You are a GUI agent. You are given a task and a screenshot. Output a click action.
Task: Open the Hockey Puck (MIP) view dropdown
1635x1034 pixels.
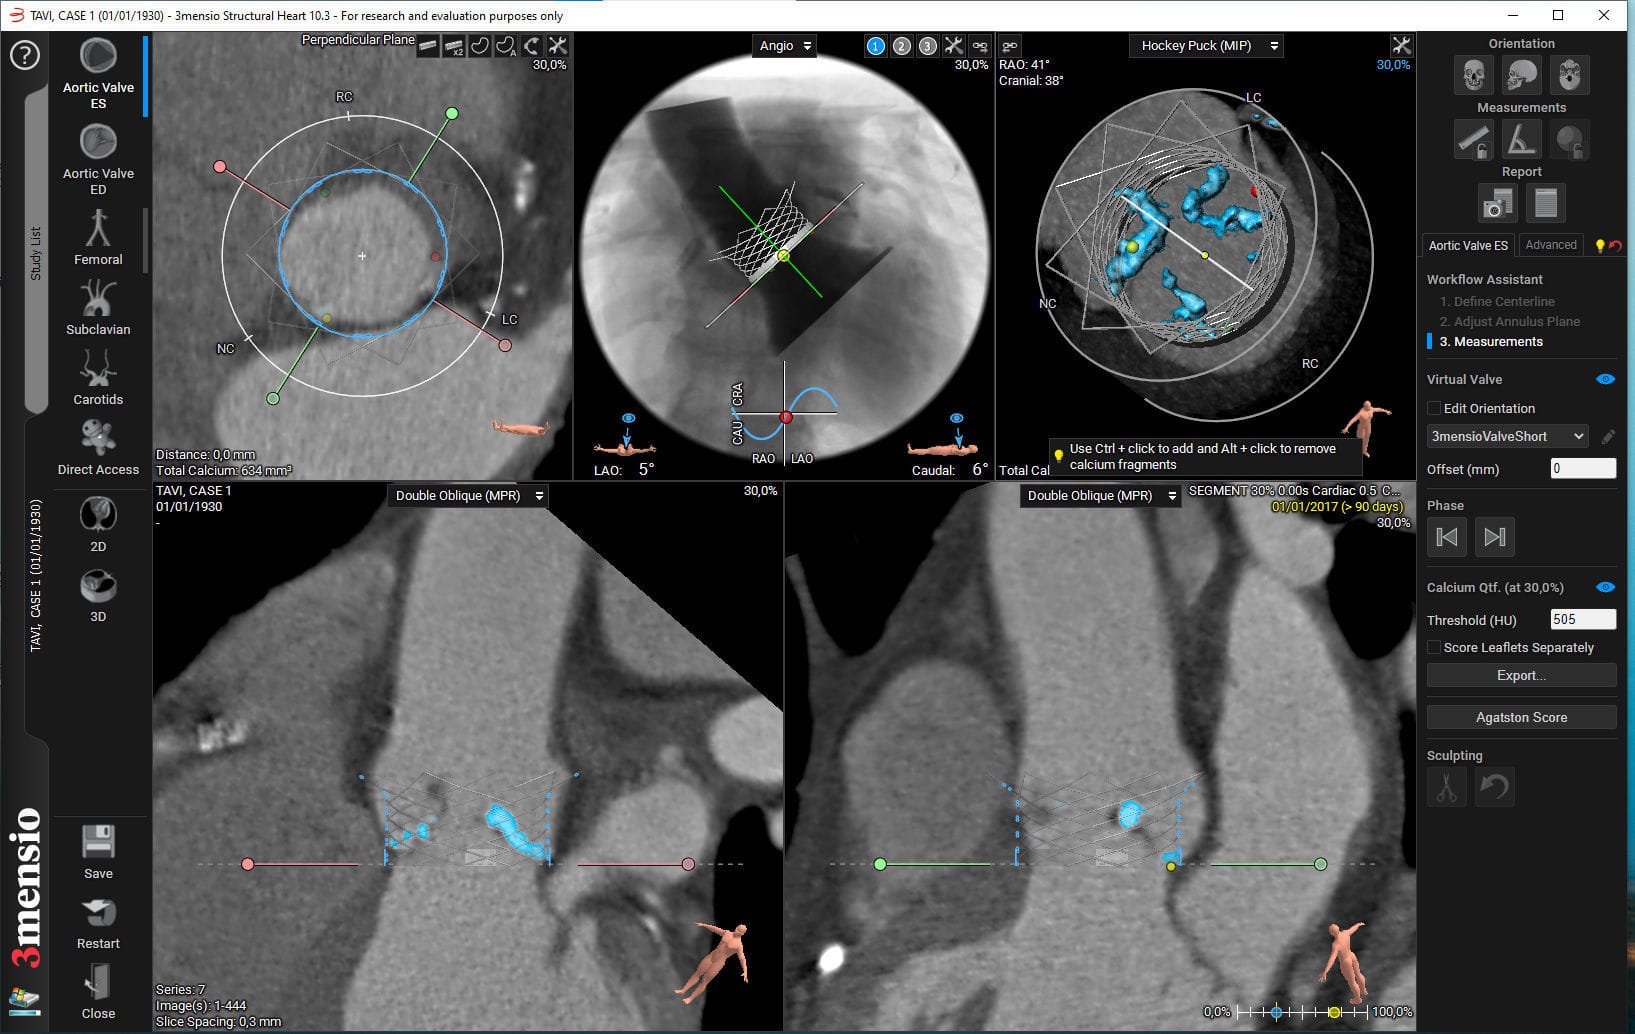(x=1205, y=45)
